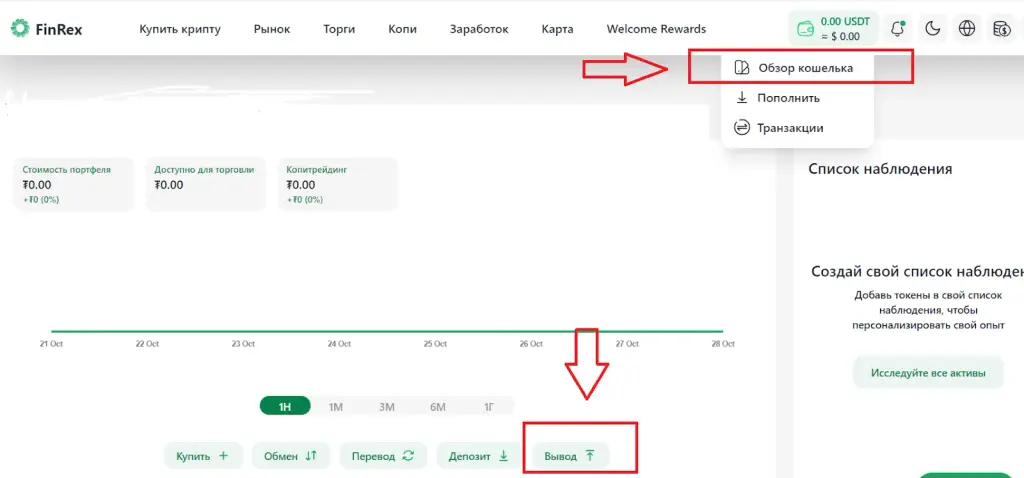Go to Рынок menu

[272, 29]
